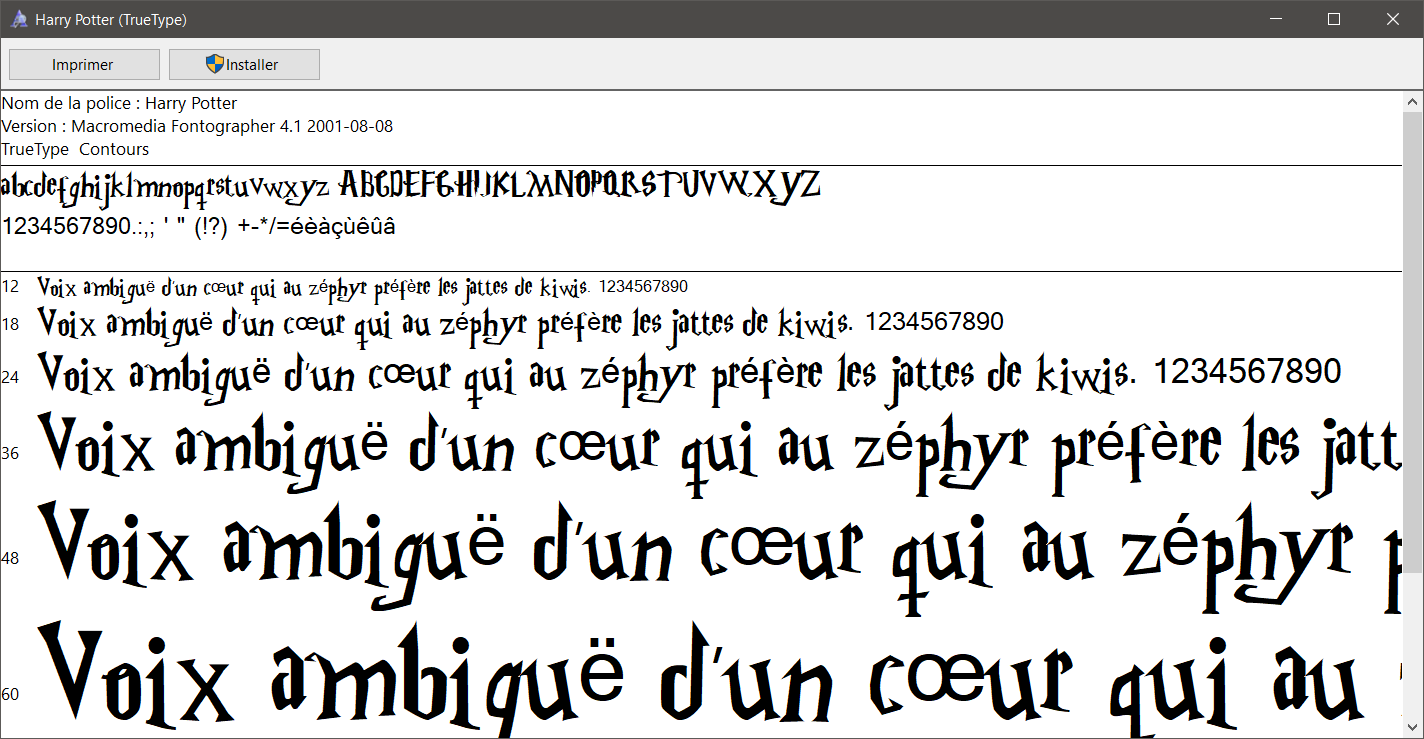
Task: Minimize the Harry Potter font window
Action: 1278,19
